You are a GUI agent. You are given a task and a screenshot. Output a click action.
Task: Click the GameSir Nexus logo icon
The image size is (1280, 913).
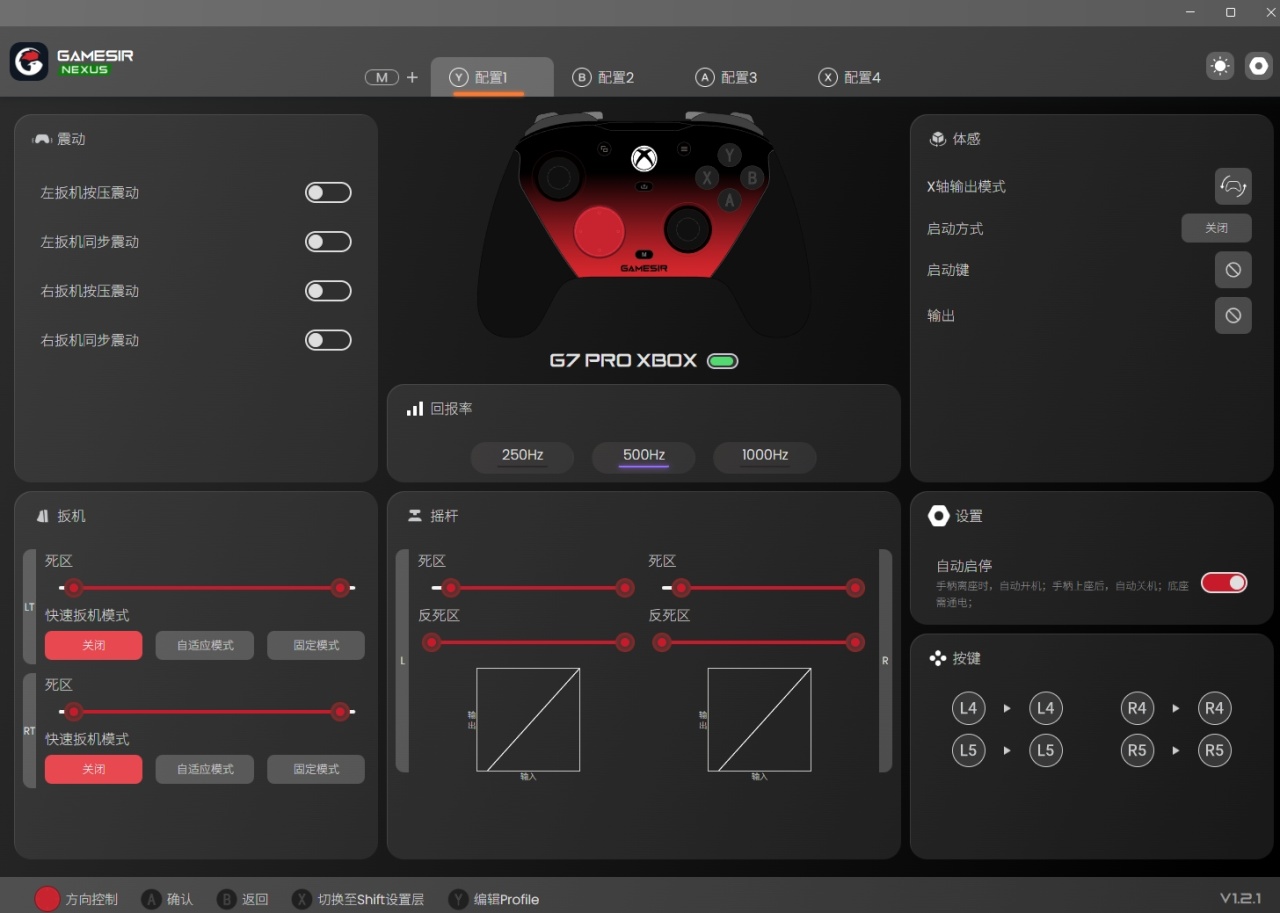click(29, 61)
